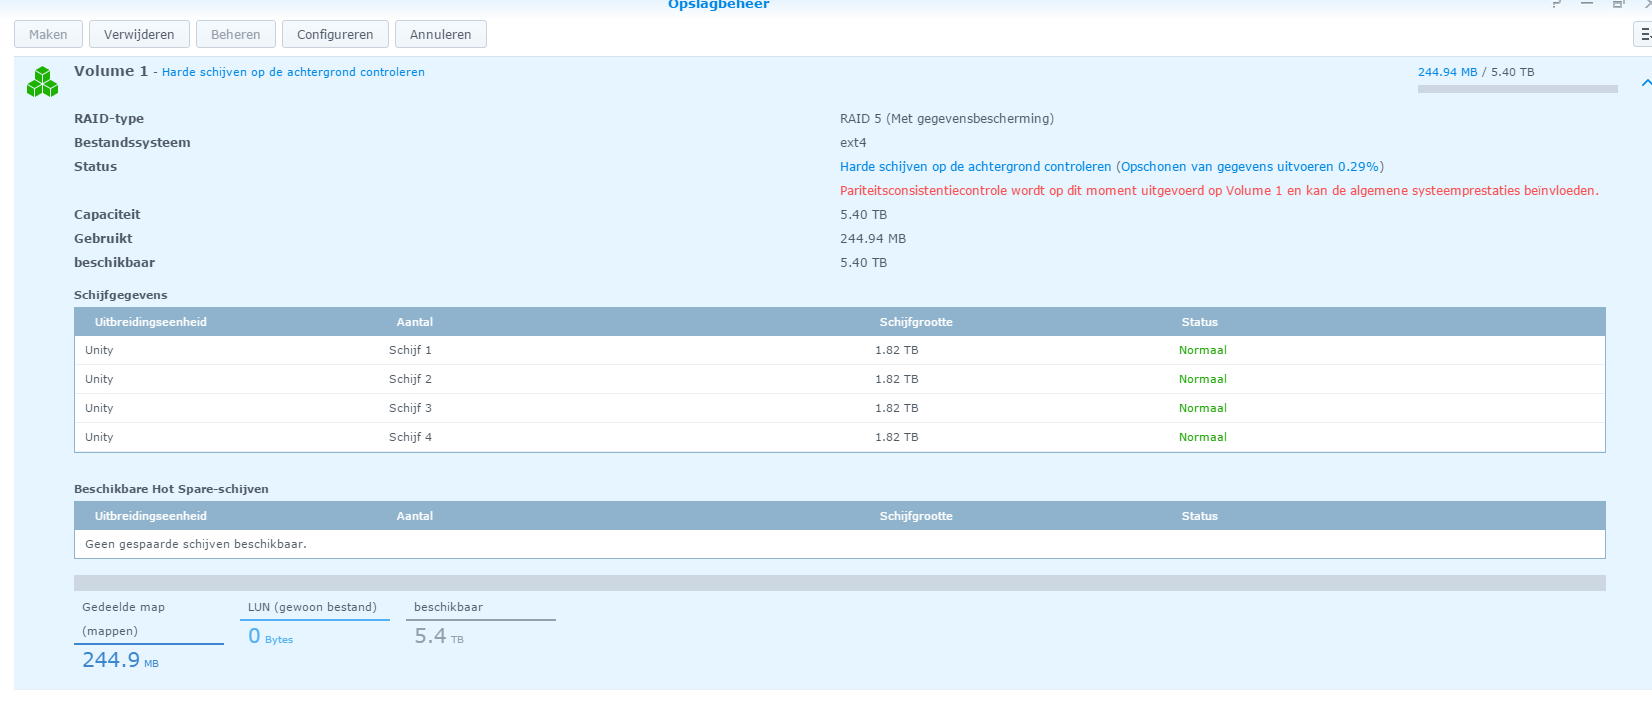The width and height of the screenshot is (1652, 703).
Task: Click the Configureren button
Action: [x=335, y=35]
